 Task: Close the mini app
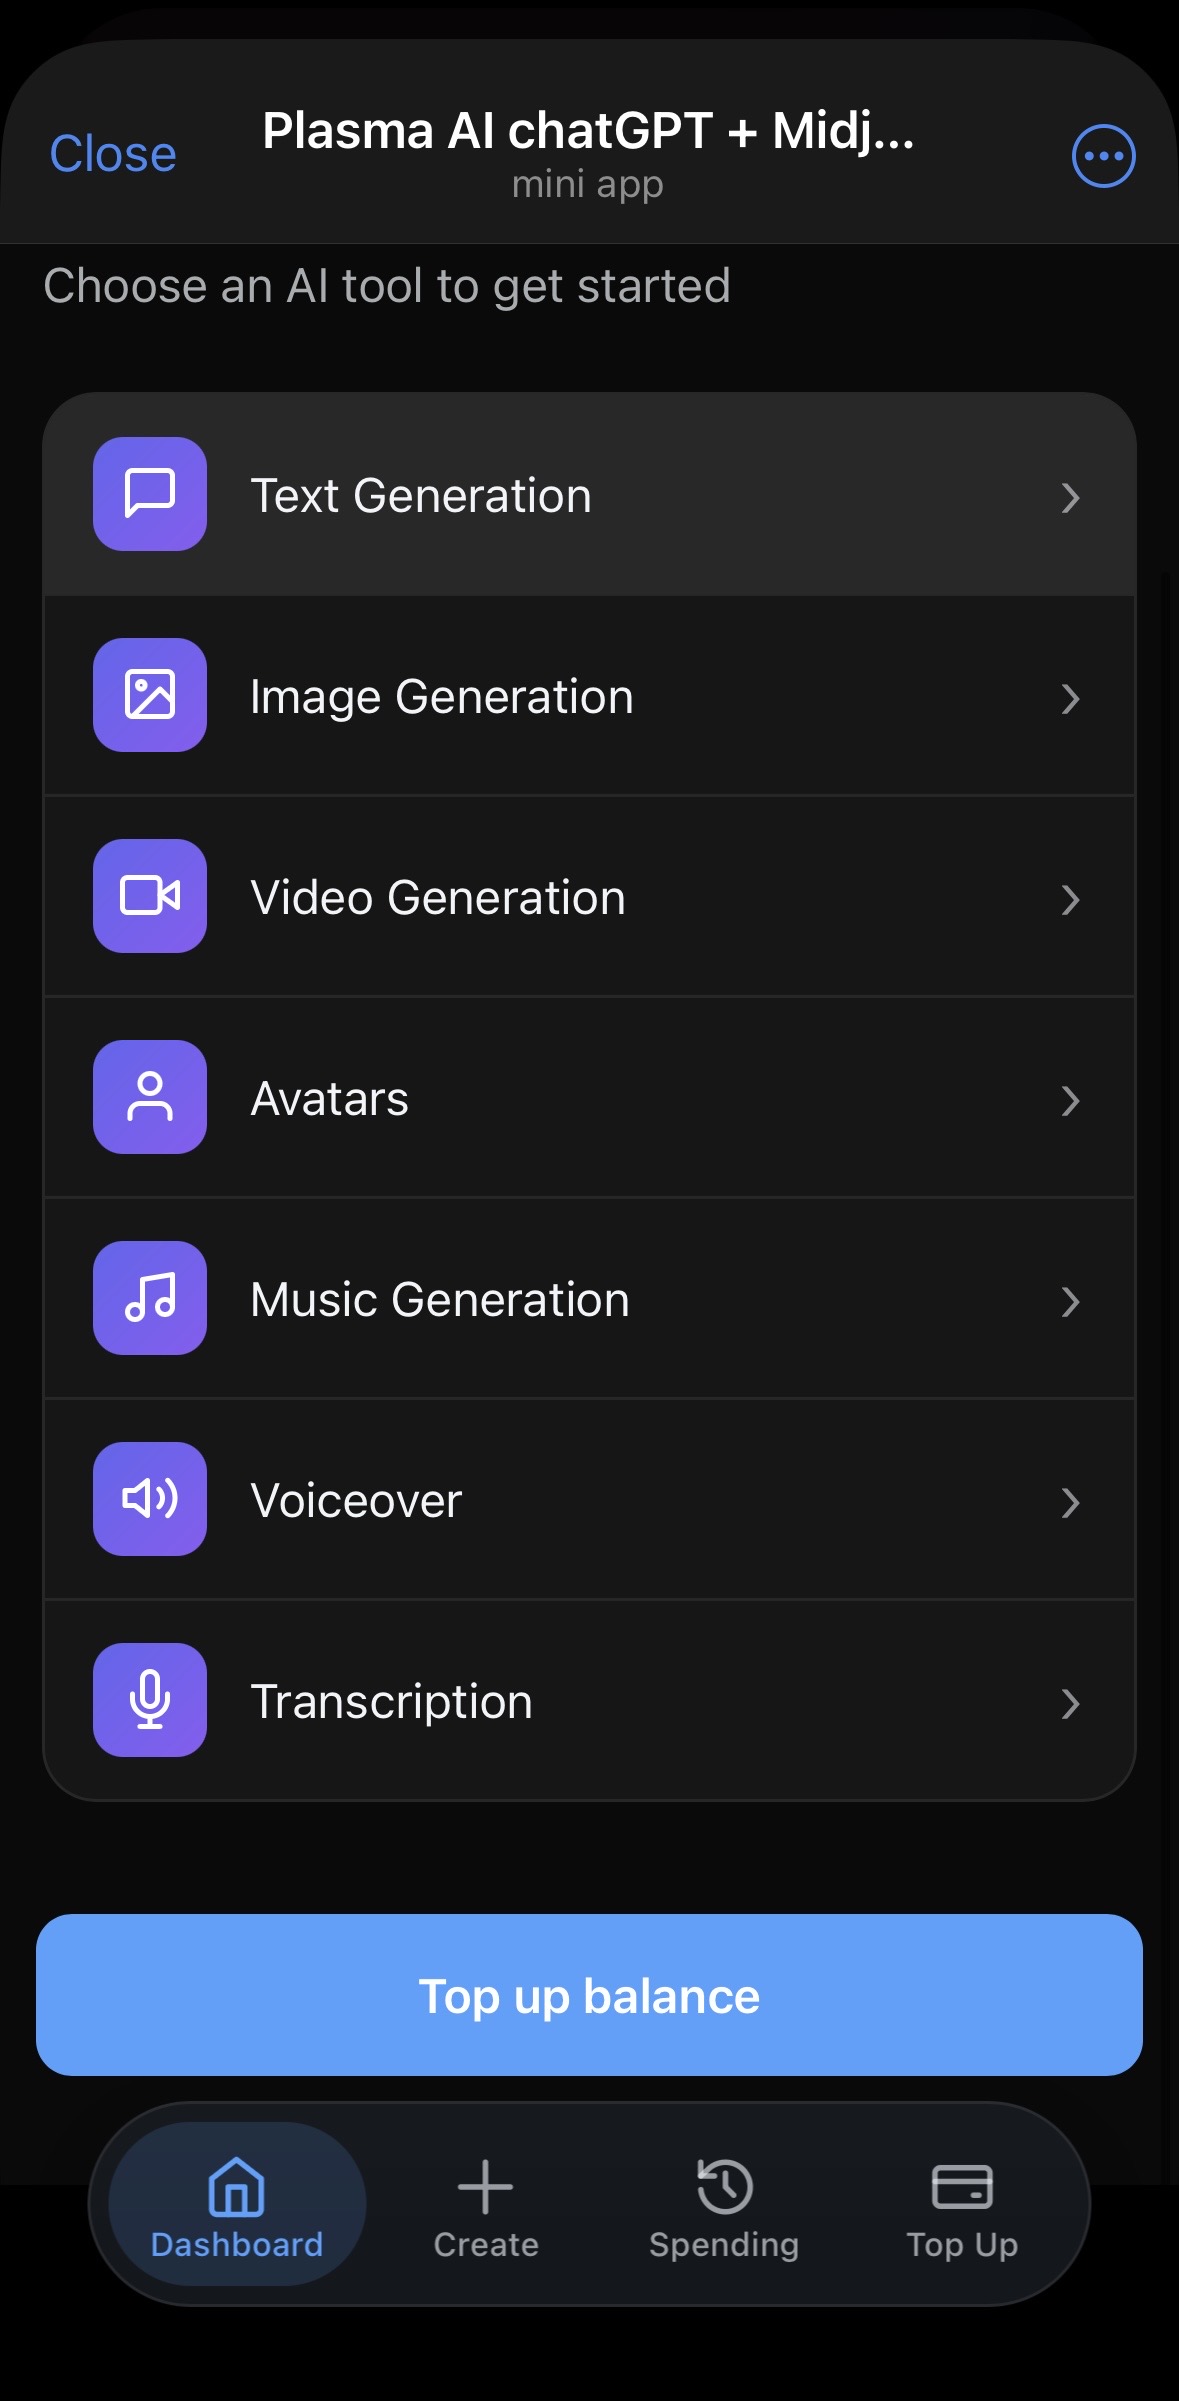coord(113,154)
